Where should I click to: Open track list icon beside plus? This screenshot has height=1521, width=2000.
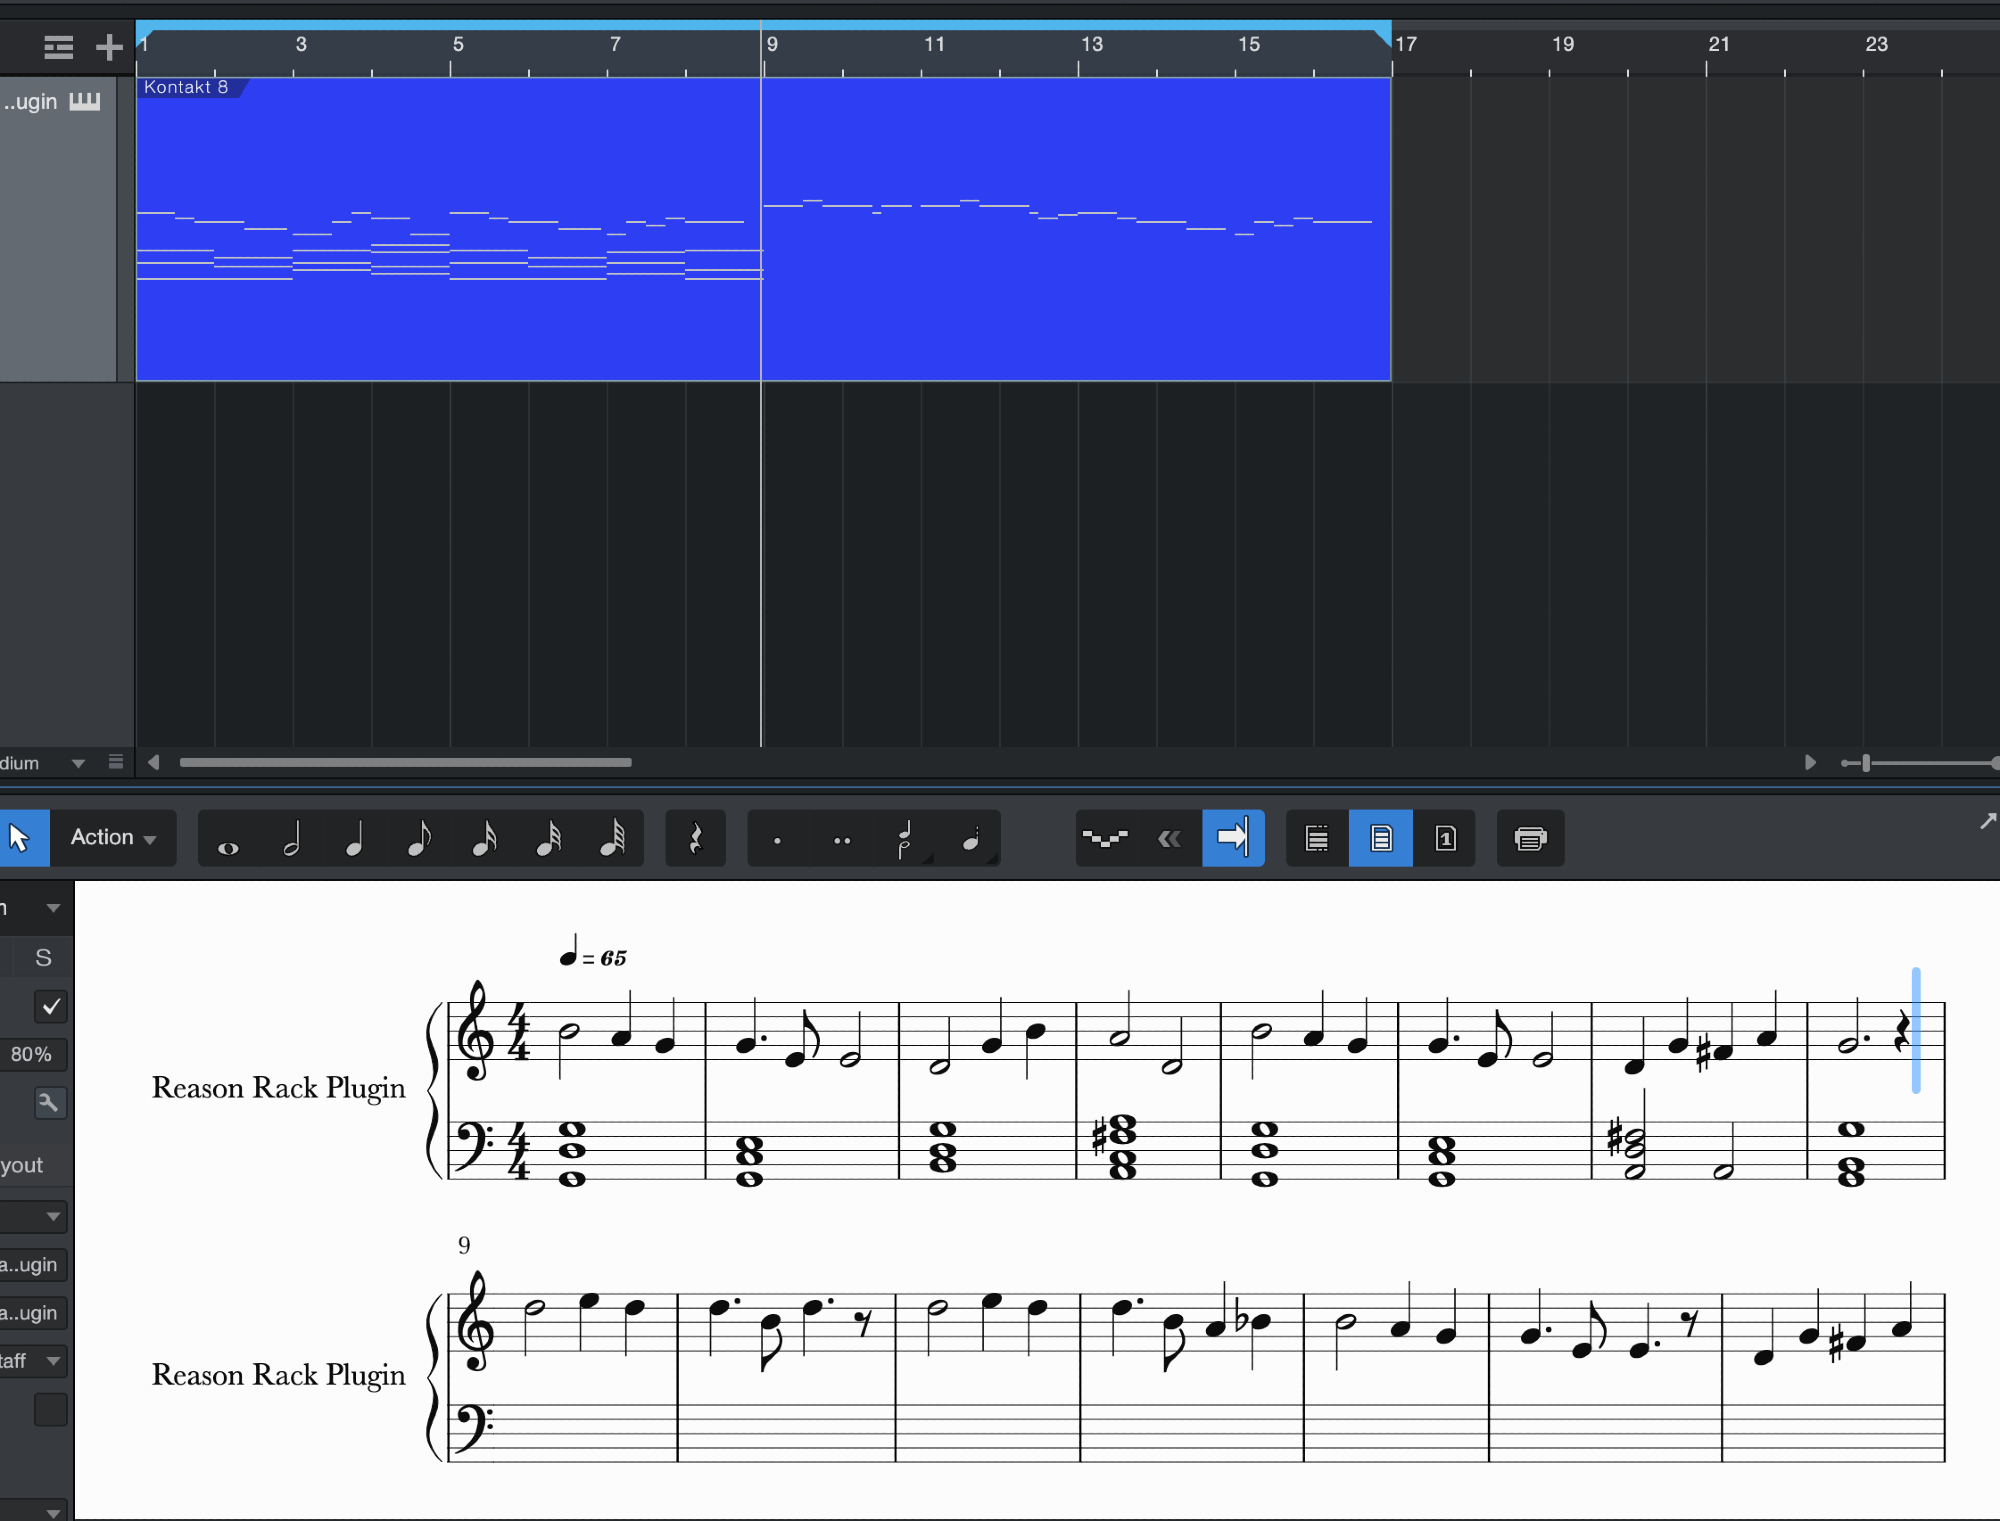58,46
